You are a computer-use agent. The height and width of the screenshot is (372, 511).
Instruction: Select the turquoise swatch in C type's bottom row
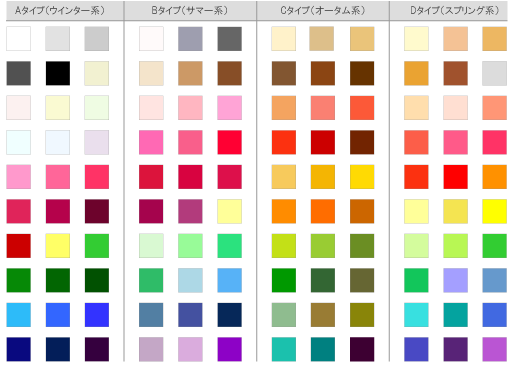pos(284,349)
